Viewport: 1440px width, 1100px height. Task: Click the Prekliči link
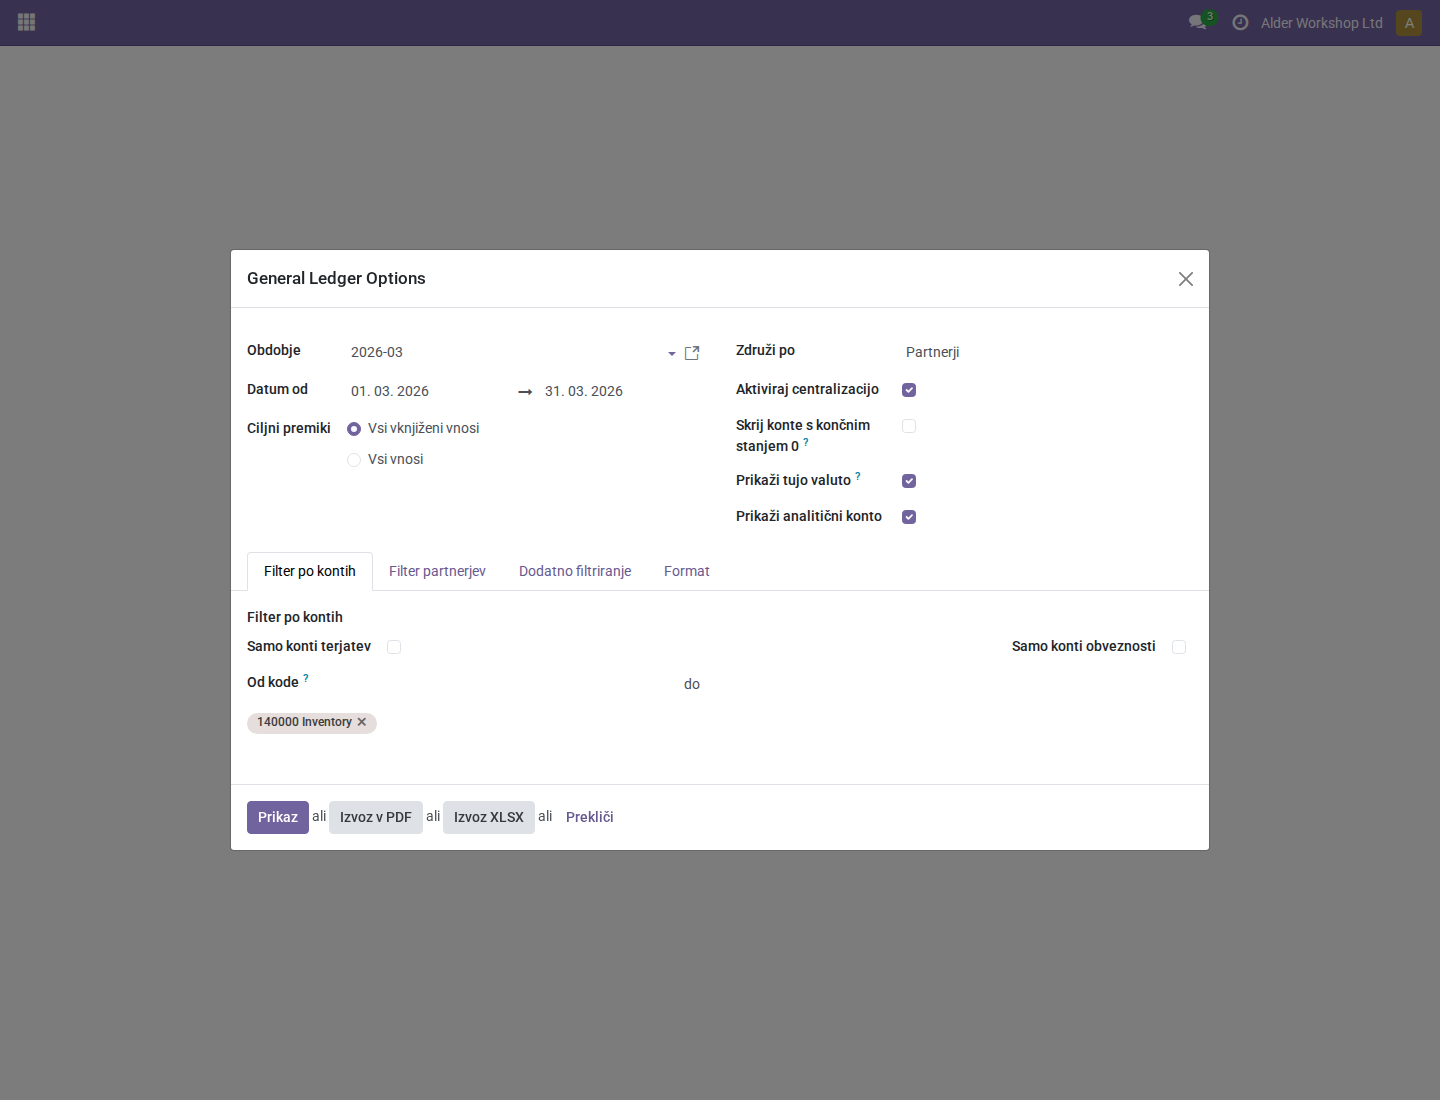590,817
